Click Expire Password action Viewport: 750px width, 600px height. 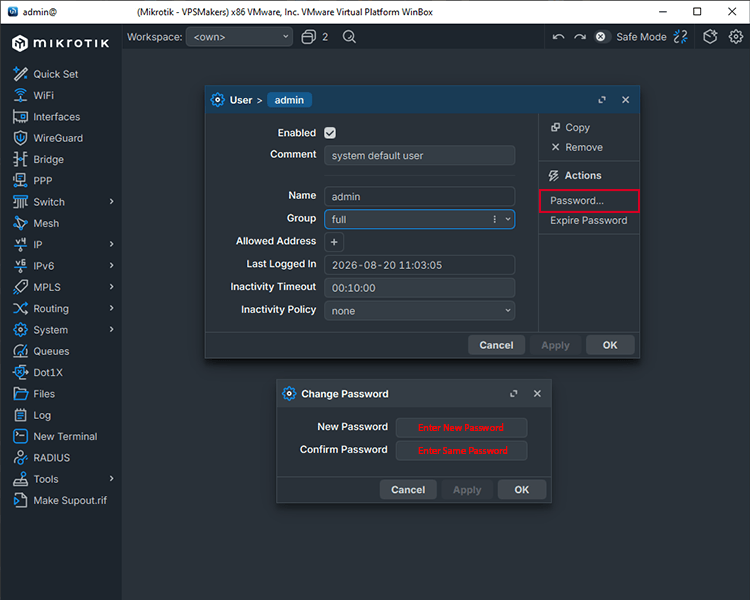coord(589,221)
